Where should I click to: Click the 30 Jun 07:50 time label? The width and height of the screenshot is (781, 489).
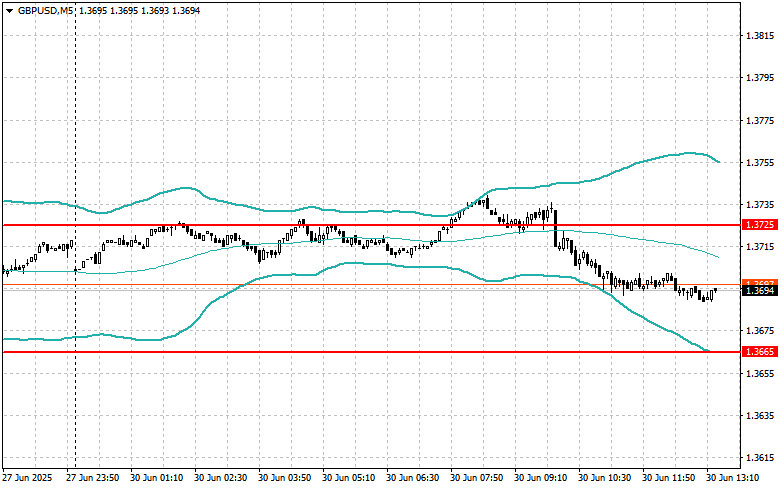coord(477,478)
